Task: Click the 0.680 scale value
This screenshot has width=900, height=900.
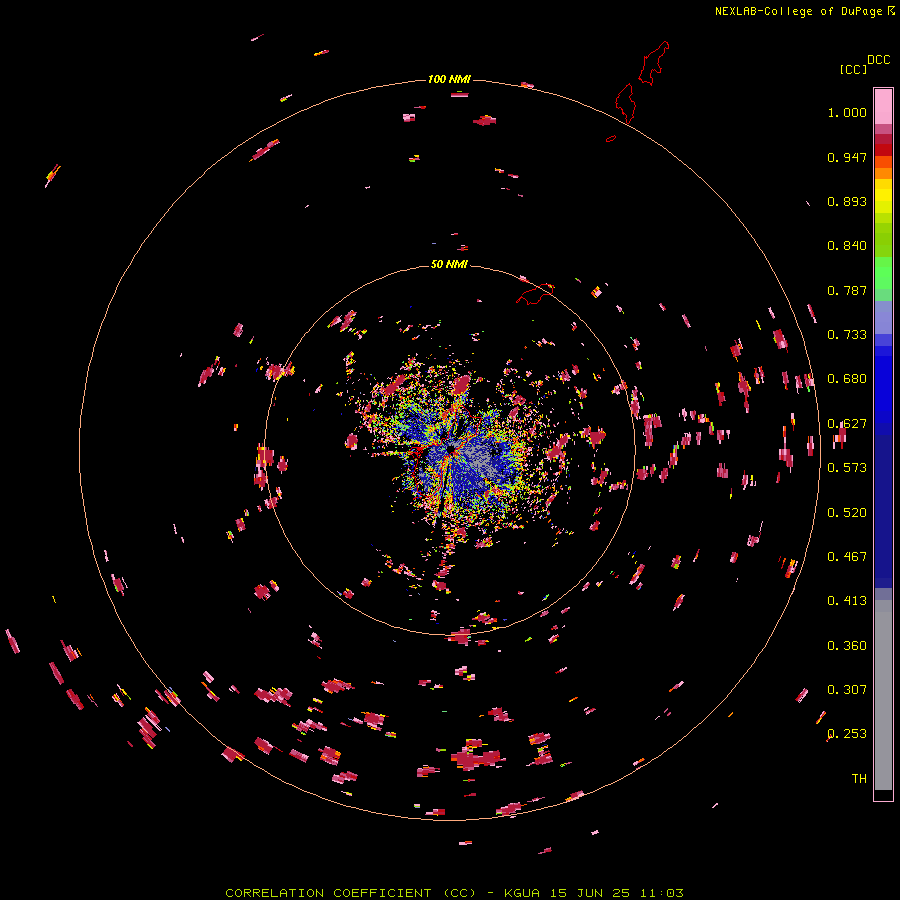Action: 847,379
